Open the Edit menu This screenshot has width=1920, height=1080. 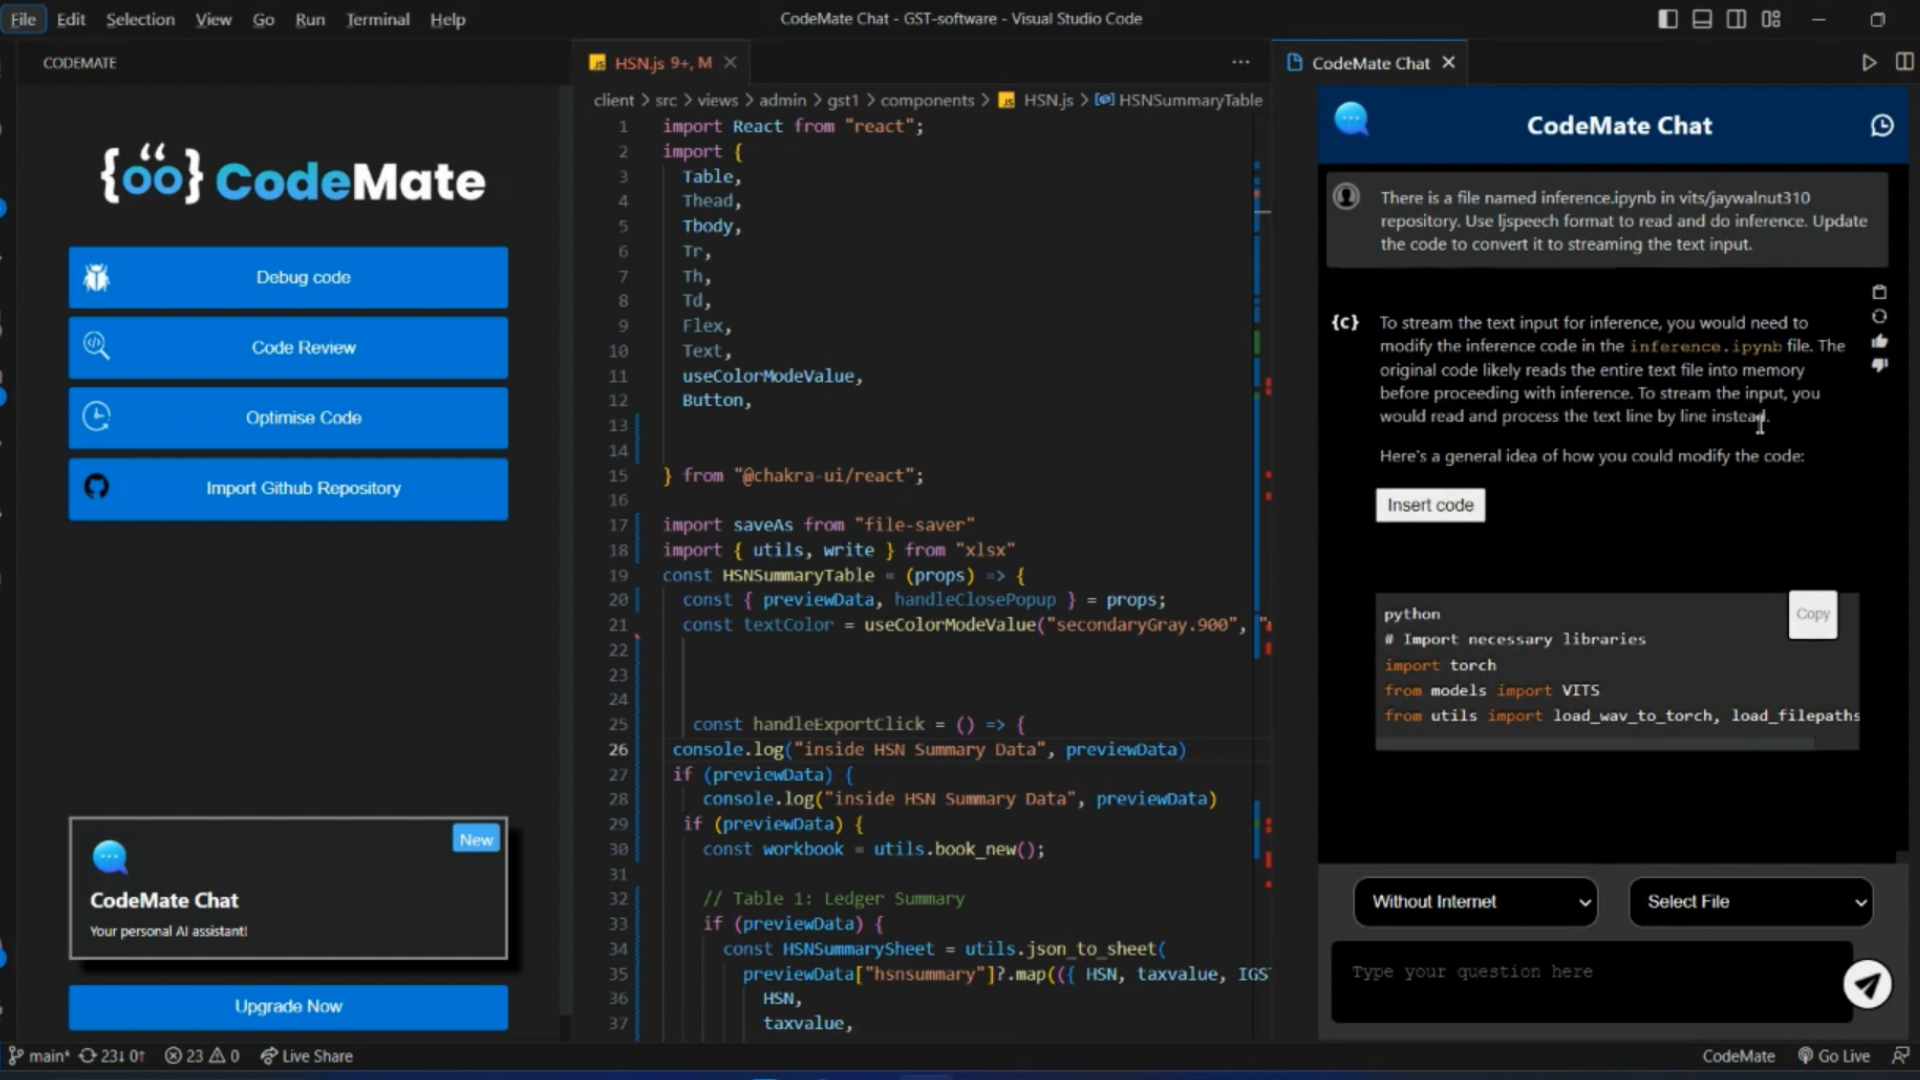pyautogui.click(x=71, y=19)
